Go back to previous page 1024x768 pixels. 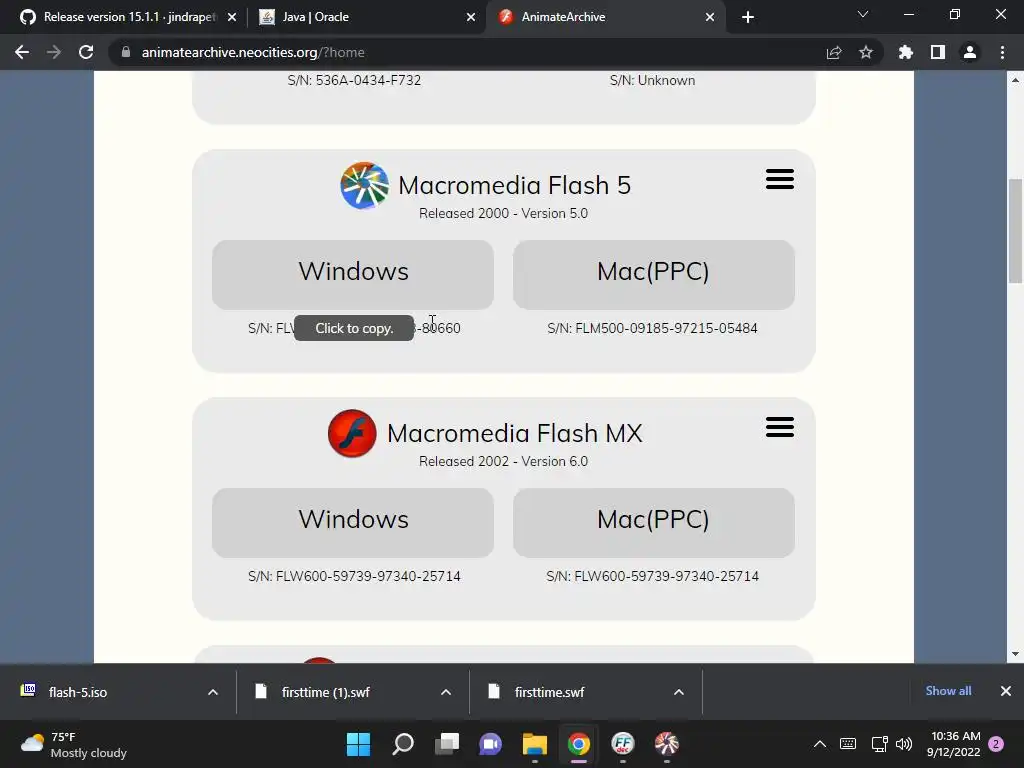[22, 52]
